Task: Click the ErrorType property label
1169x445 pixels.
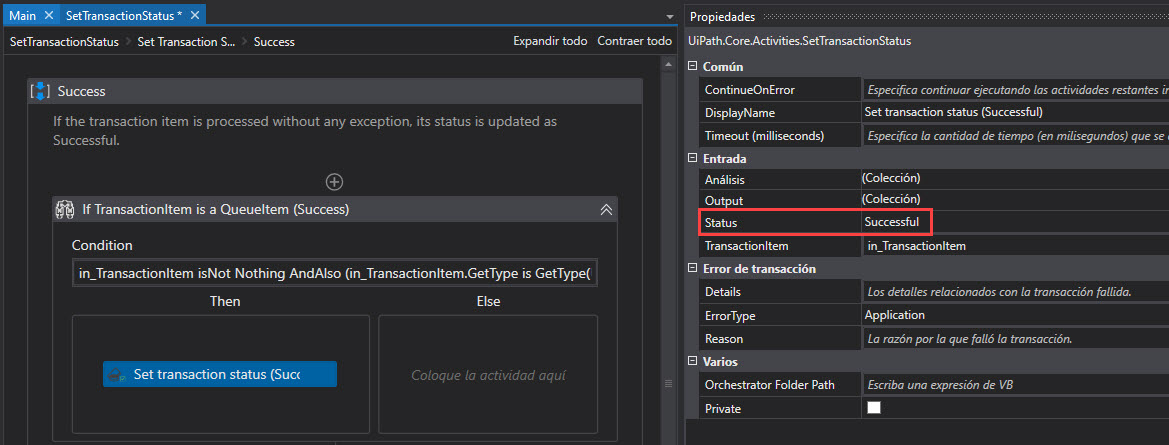Action: pyautogui.click(x=730, y=316)
